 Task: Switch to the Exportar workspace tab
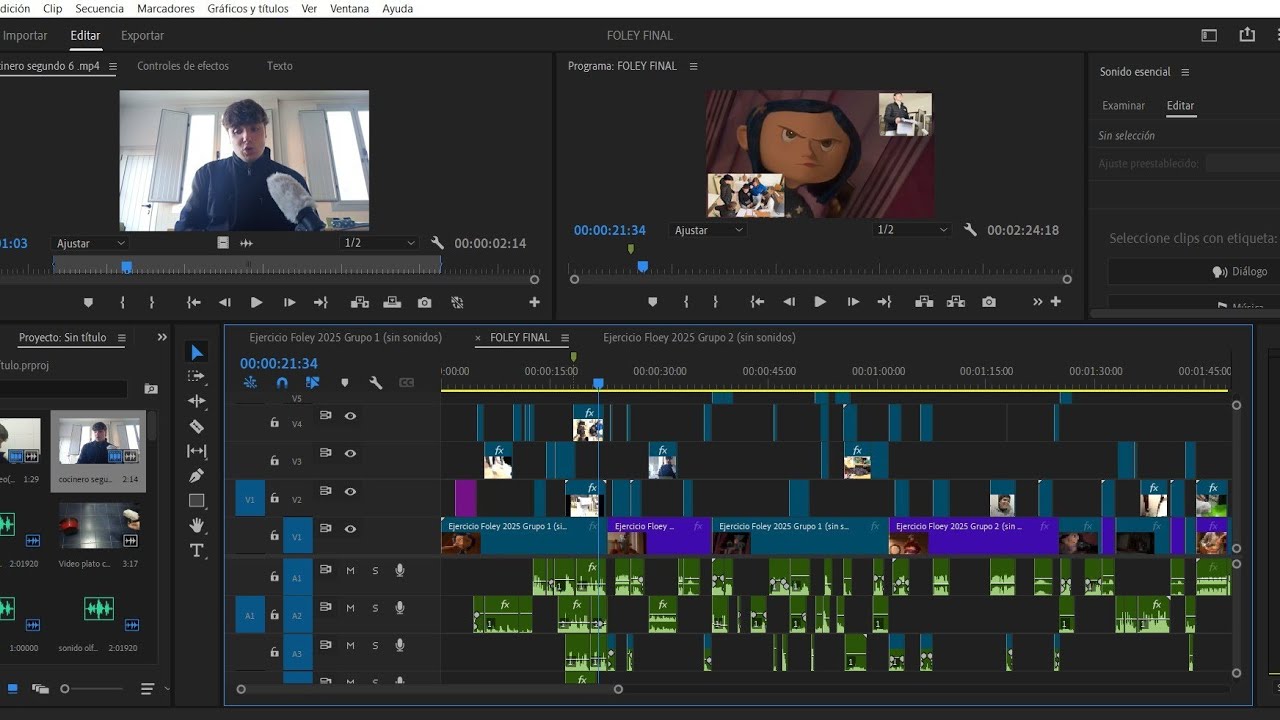[x=142, y=35]
